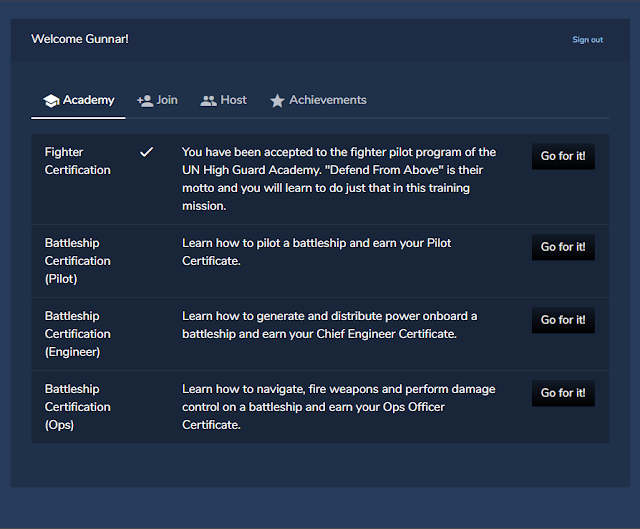
Task: Click the Fighter Certification completed checkmark
Action: click(147, 152)
